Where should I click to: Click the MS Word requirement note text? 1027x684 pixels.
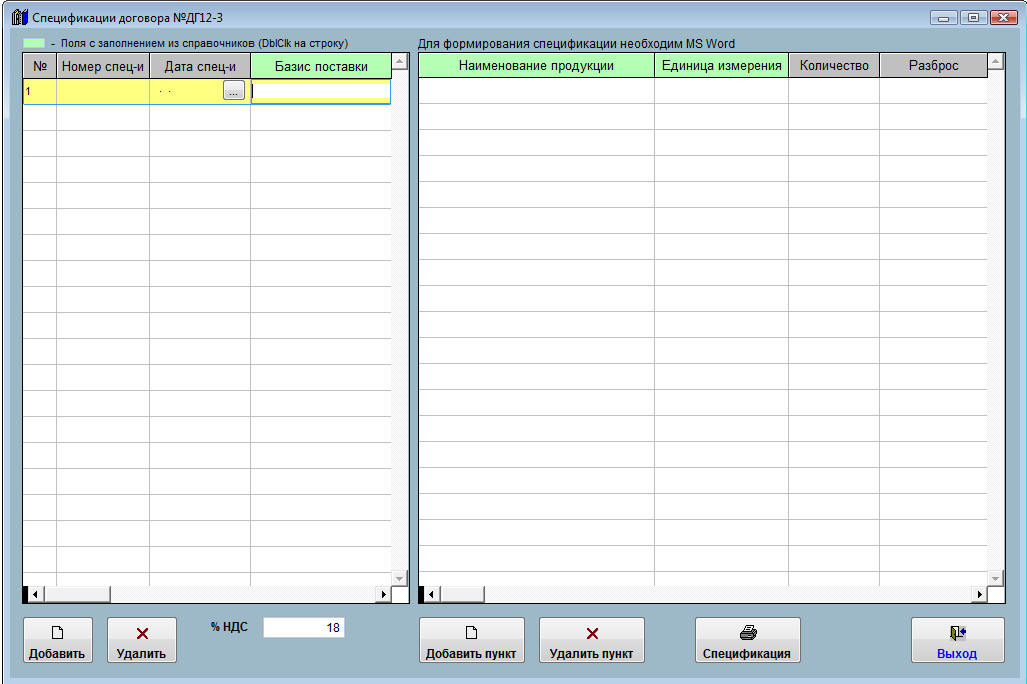point(576,44)
